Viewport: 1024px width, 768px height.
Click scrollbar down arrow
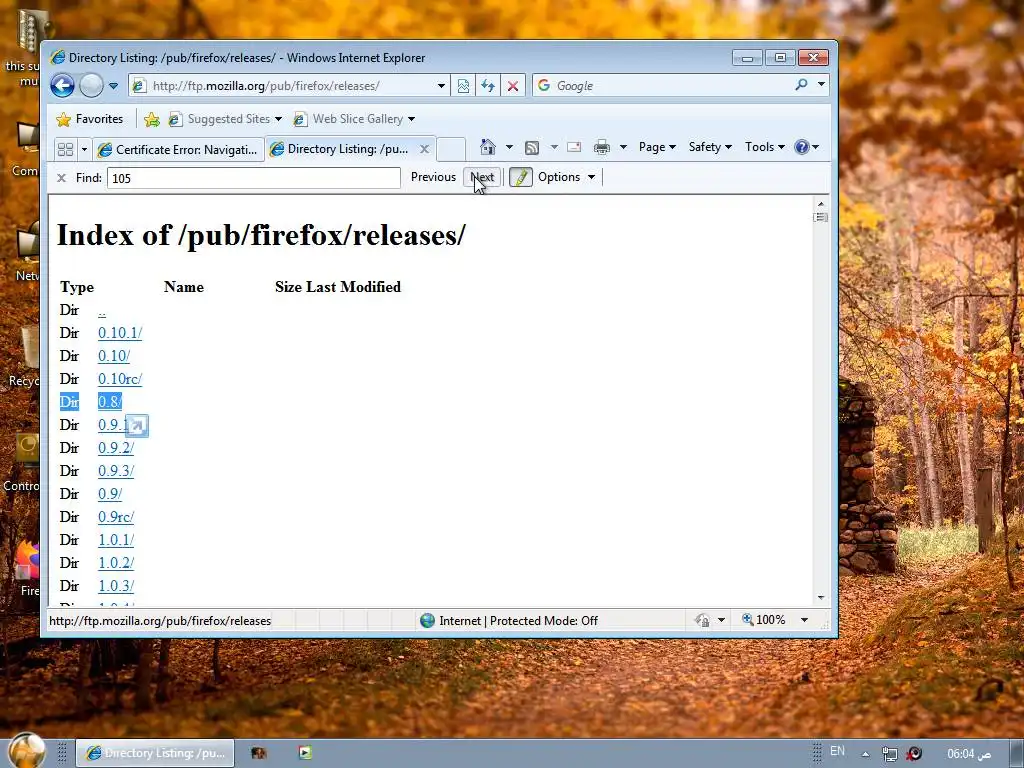coord(821,598)
